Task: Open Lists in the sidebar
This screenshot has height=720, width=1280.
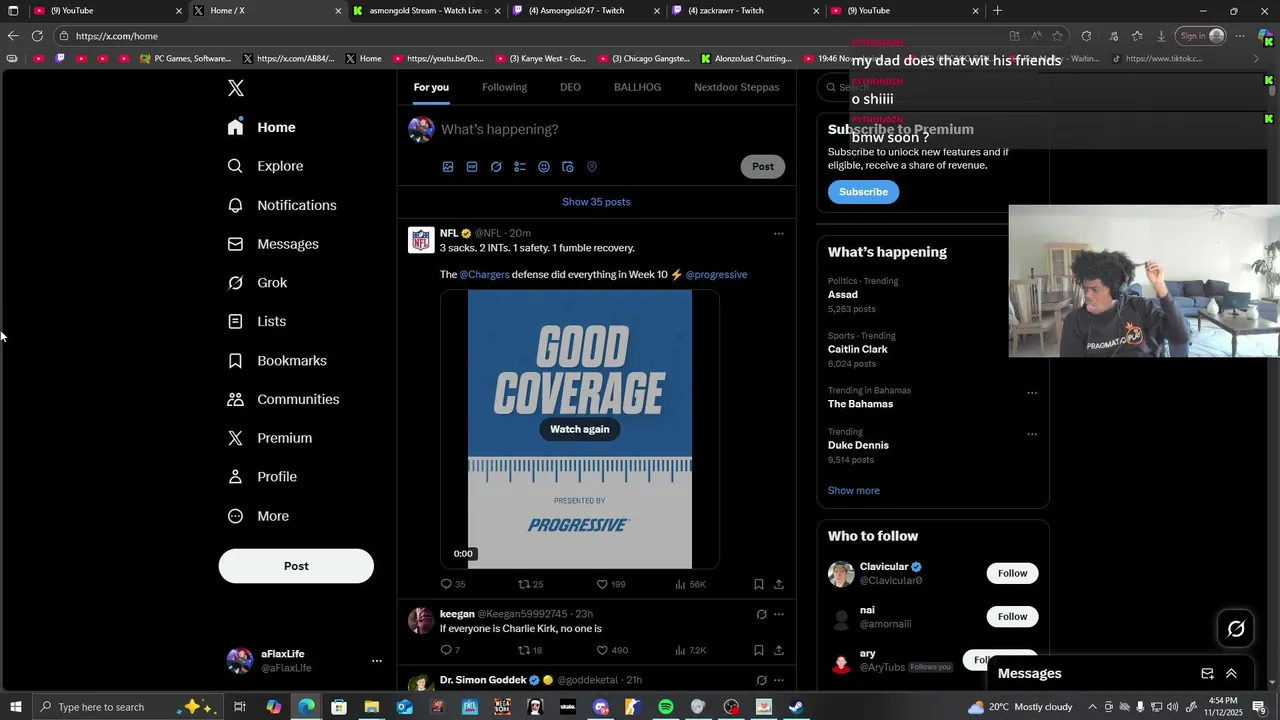Action: point(257,321)
